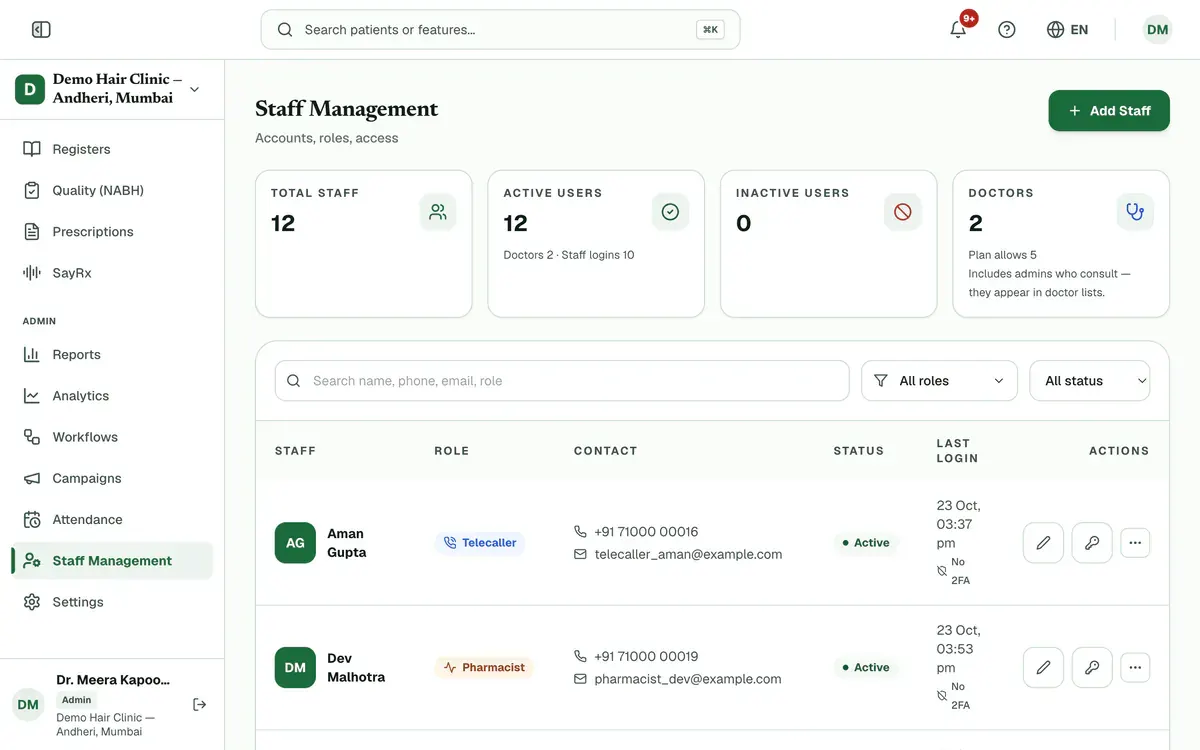
Task: Open Campaigns in the sidebar
Action: tap(112, 478)
